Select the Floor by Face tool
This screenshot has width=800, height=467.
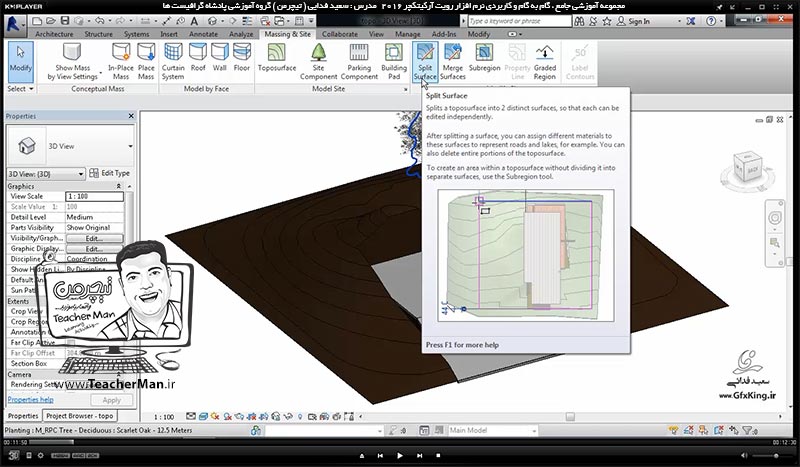[x=242, y=57]
